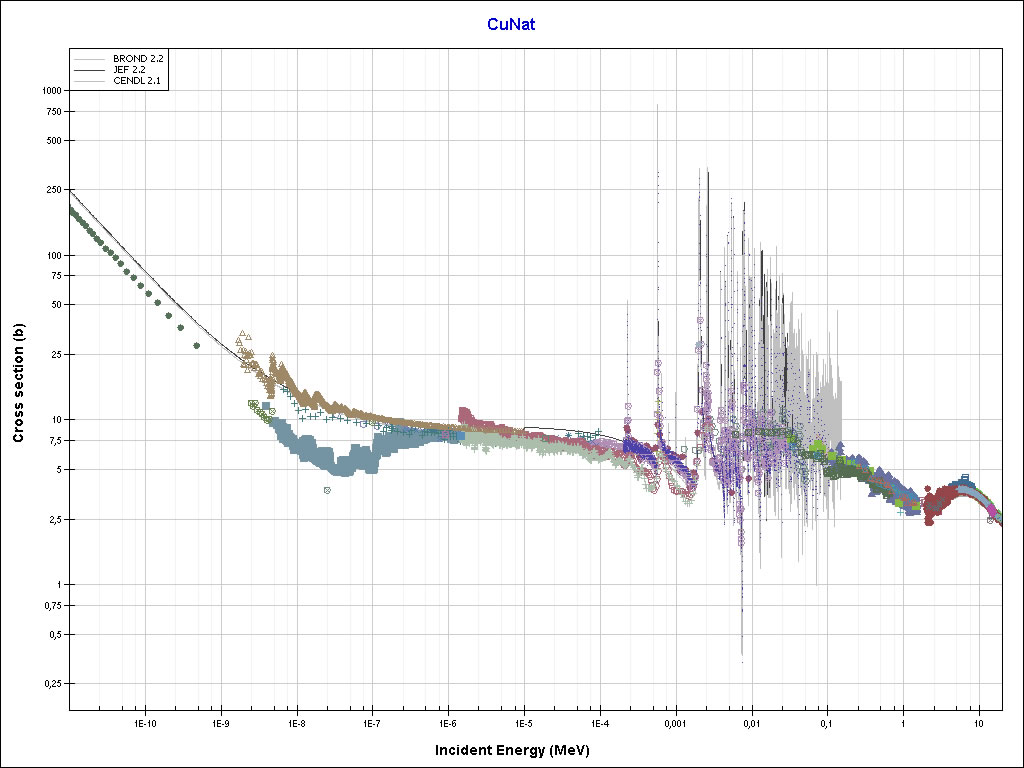Select the Incident Energy (MeV) axis label
Viewport: 1024px width, 768px height.
[519, 749]
